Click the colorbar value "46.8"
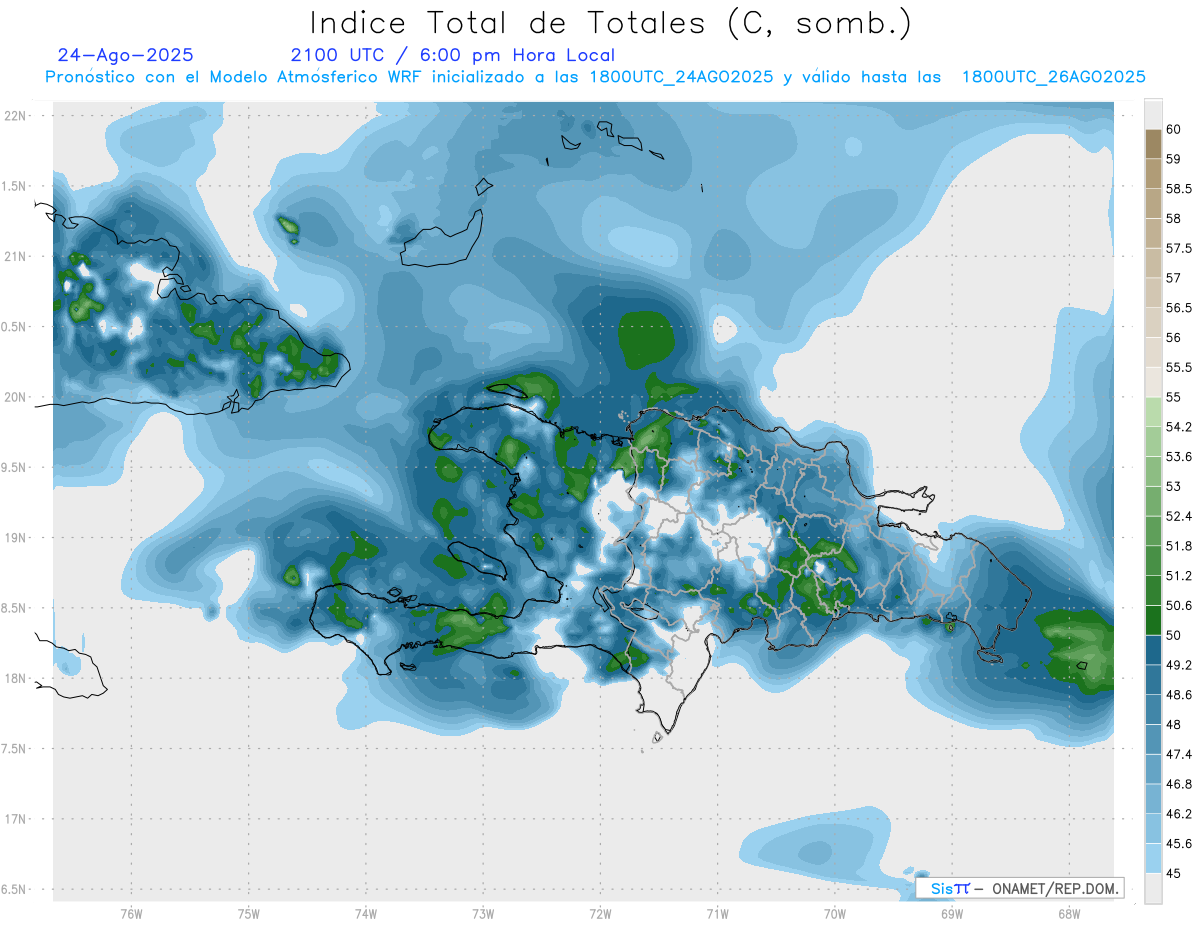This screenshot has height=927, width=1200. pyautogui.click(x=1179, y=784)
